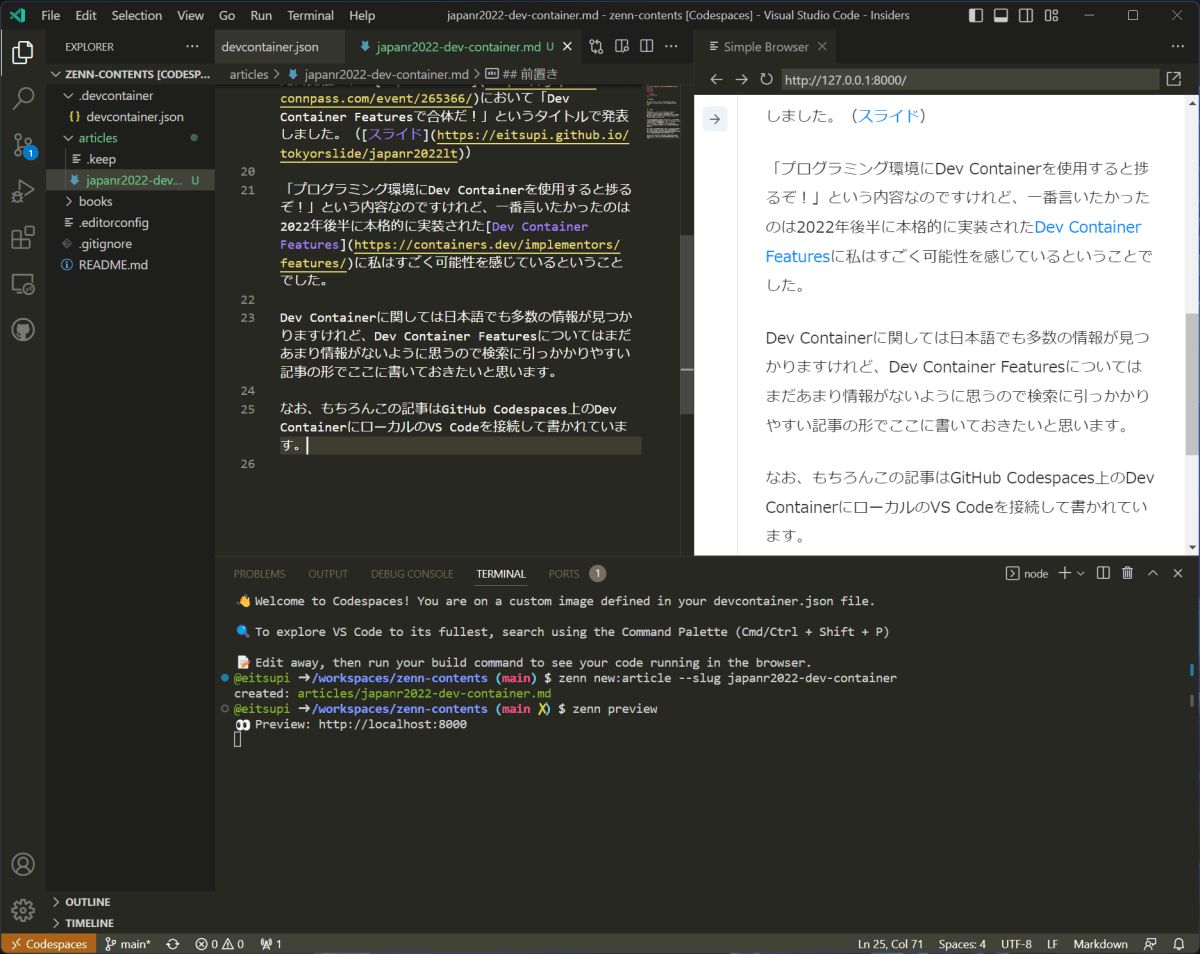Screen dimensions: 1200x954
Task: Open README.md in the explorer
Action: (112, 264)
